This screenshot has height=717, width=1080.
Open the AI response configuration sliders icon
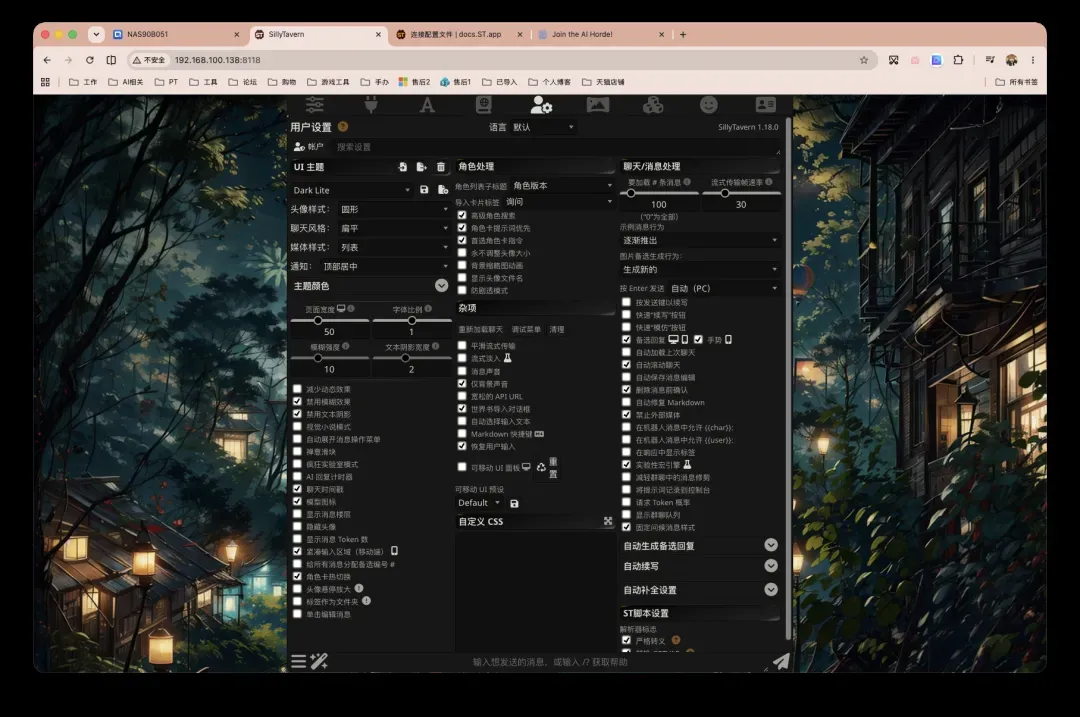click(x=315, y=105)
